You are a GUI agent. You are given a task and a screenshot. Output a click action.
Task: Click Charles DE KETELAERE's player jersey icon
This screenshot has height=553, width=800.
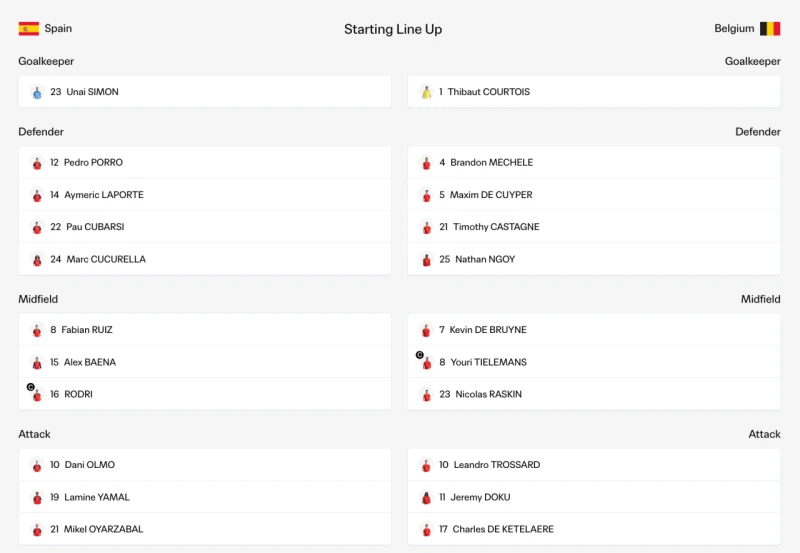click(426, 530)
